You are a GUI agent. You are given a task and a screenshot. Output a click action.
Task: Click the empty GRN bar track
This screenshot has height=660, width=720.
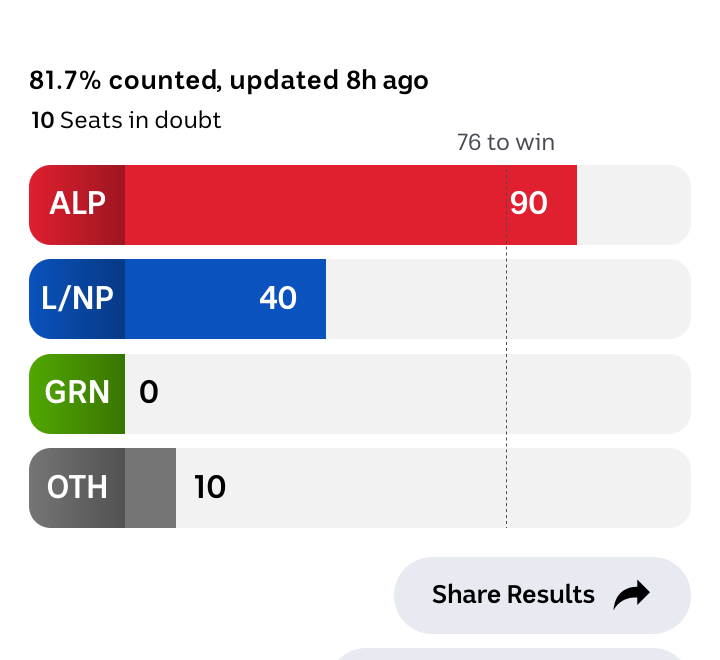pyautogui.click(x=408, y=394)
